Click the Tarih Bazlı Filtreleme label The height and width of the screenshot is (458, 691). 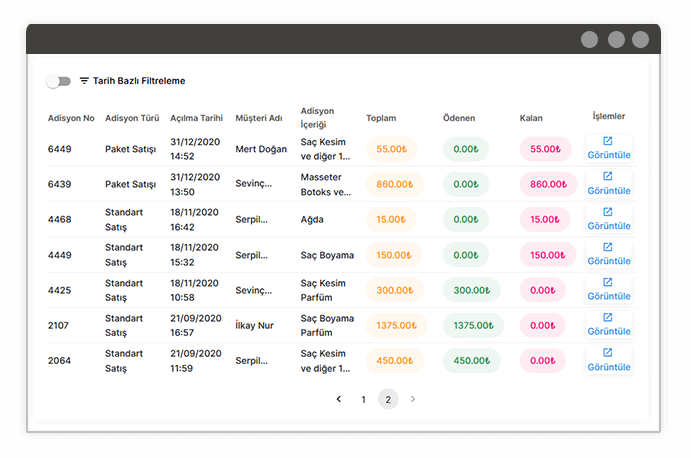coord(139,81)
